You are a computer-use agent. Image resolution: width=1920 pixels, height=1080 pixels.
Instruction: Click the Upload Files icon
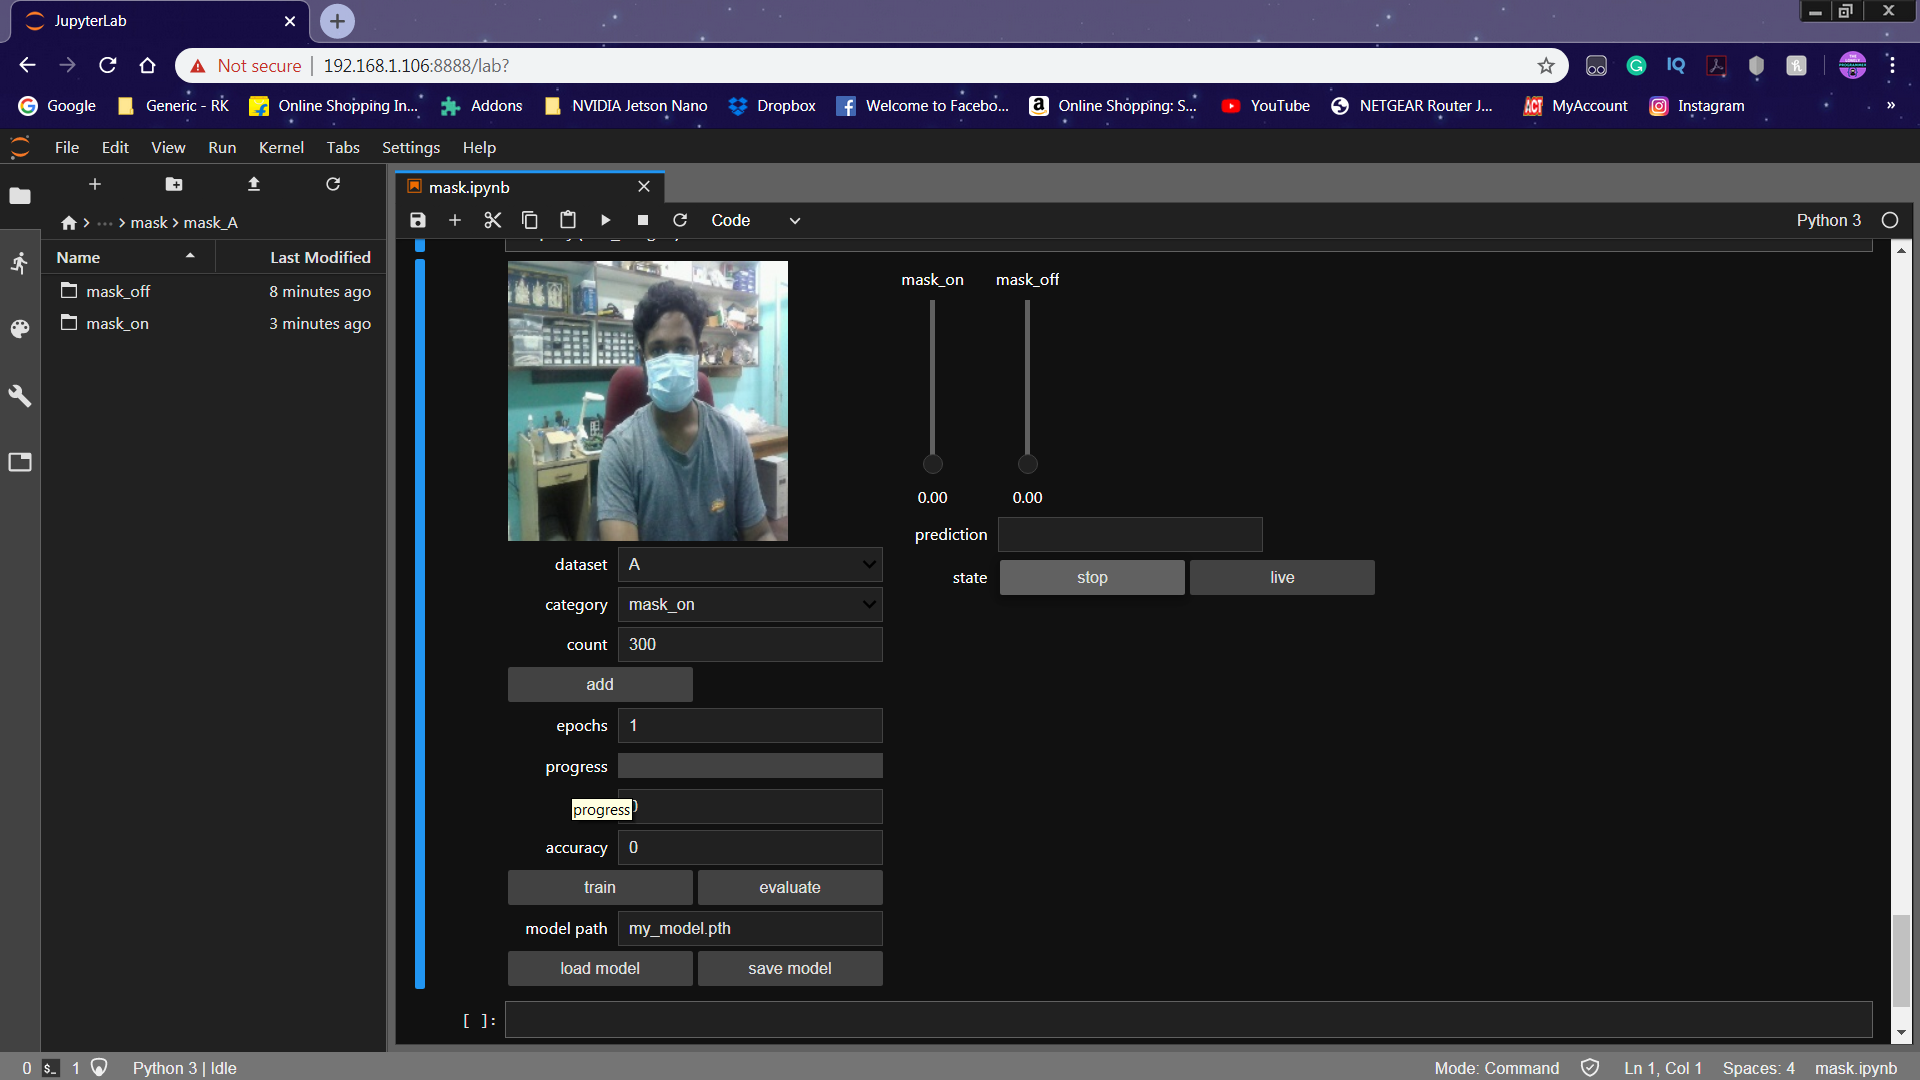click(x=254, y=184)
